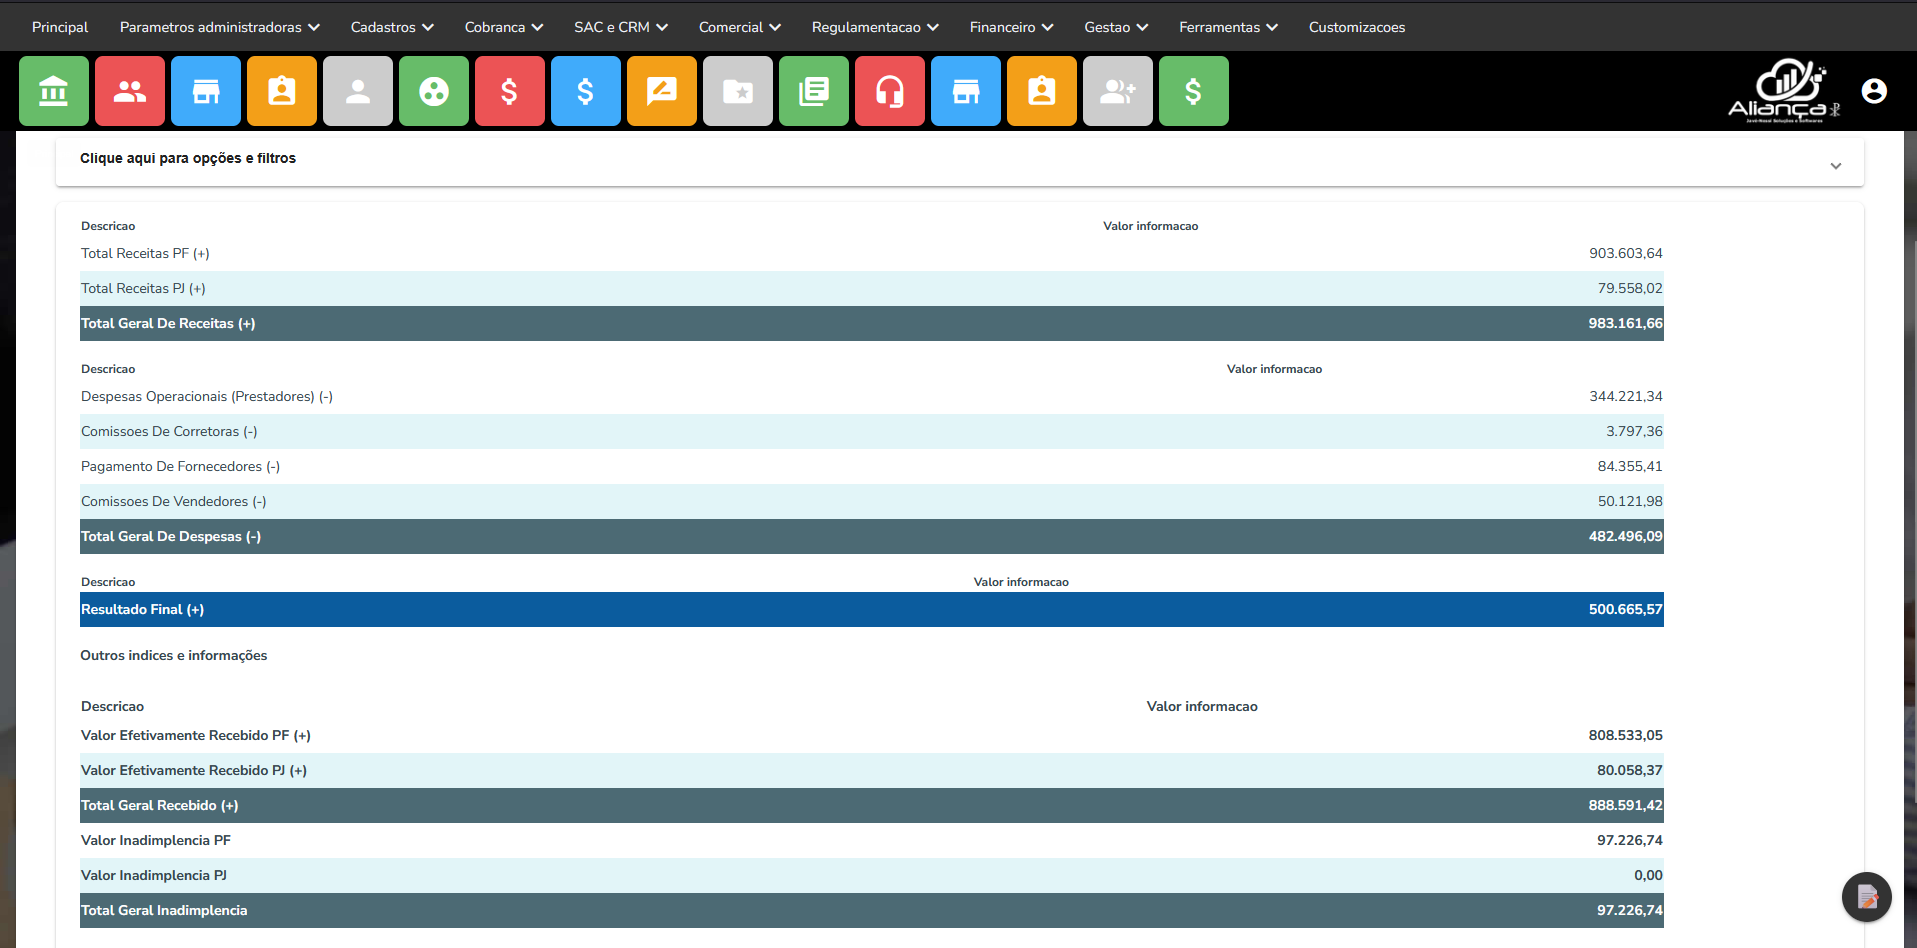
Task: Open the user account profile icon
Action: click(1874, 91)
